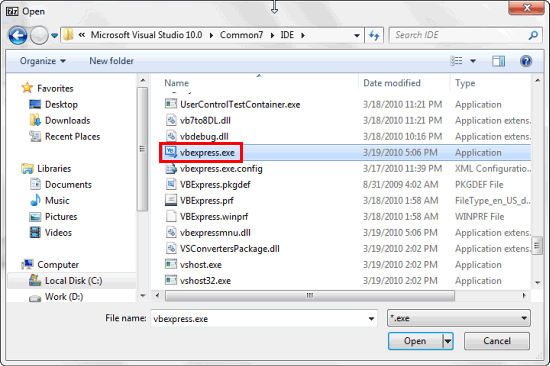Click vshost.exe file icon
This screenshot has height=366, width=550.
(x=171, y=264)
